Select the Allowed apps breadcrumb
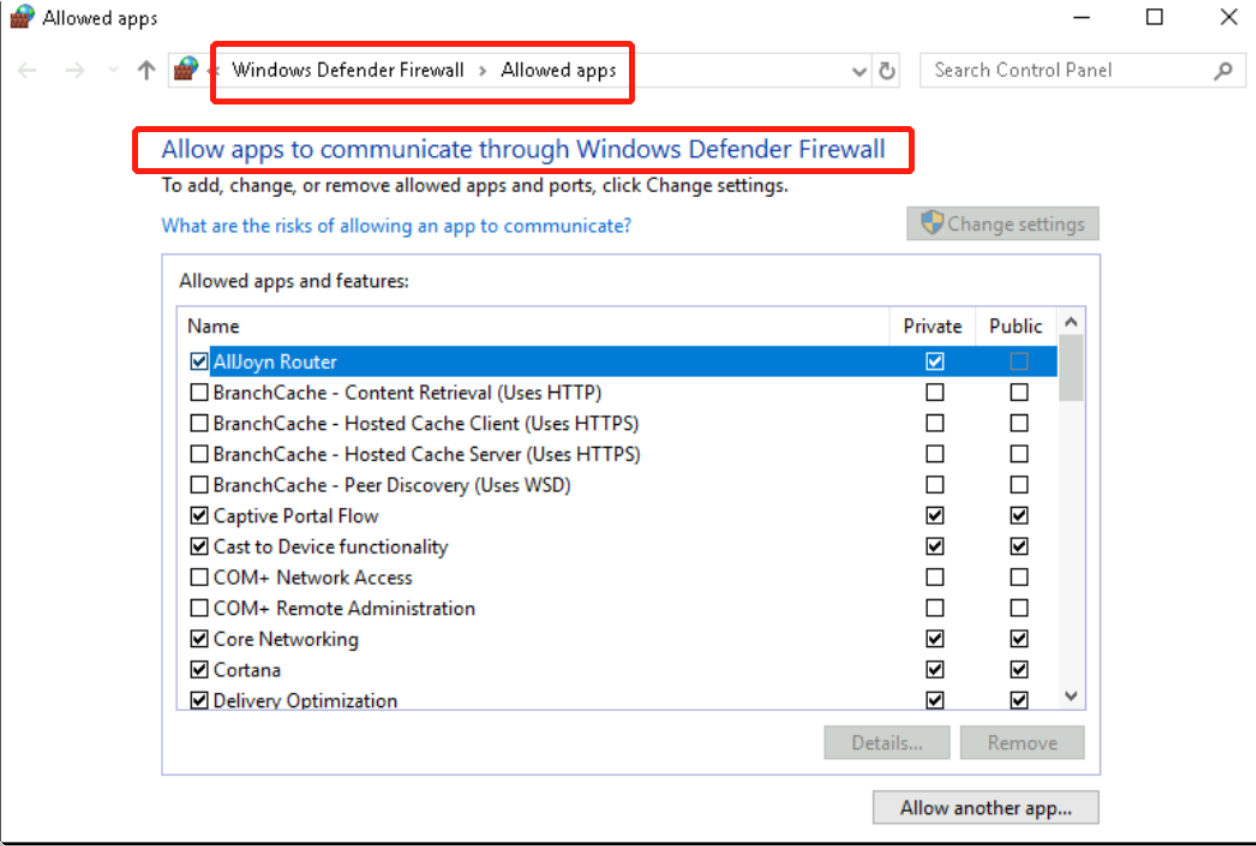The width and height of the screenshot is (1256, 846). click(x=558, y=70)
